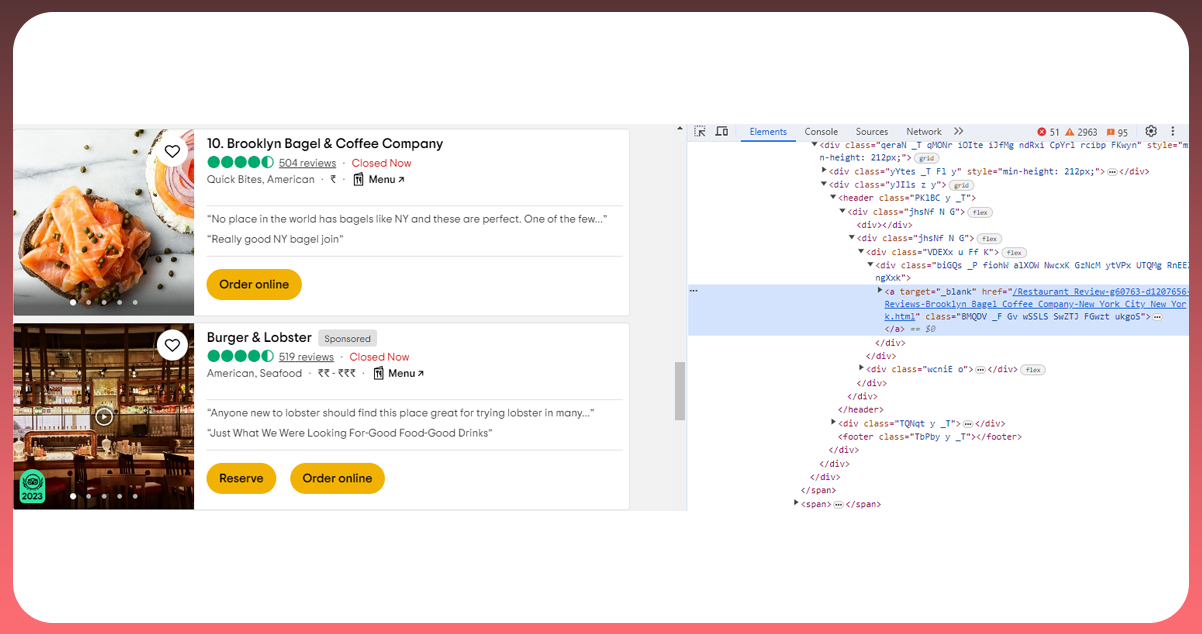Save Brooklyn Bagel with the heart icon
Screen dimensions: 1202x634
[x=172, y=151]
